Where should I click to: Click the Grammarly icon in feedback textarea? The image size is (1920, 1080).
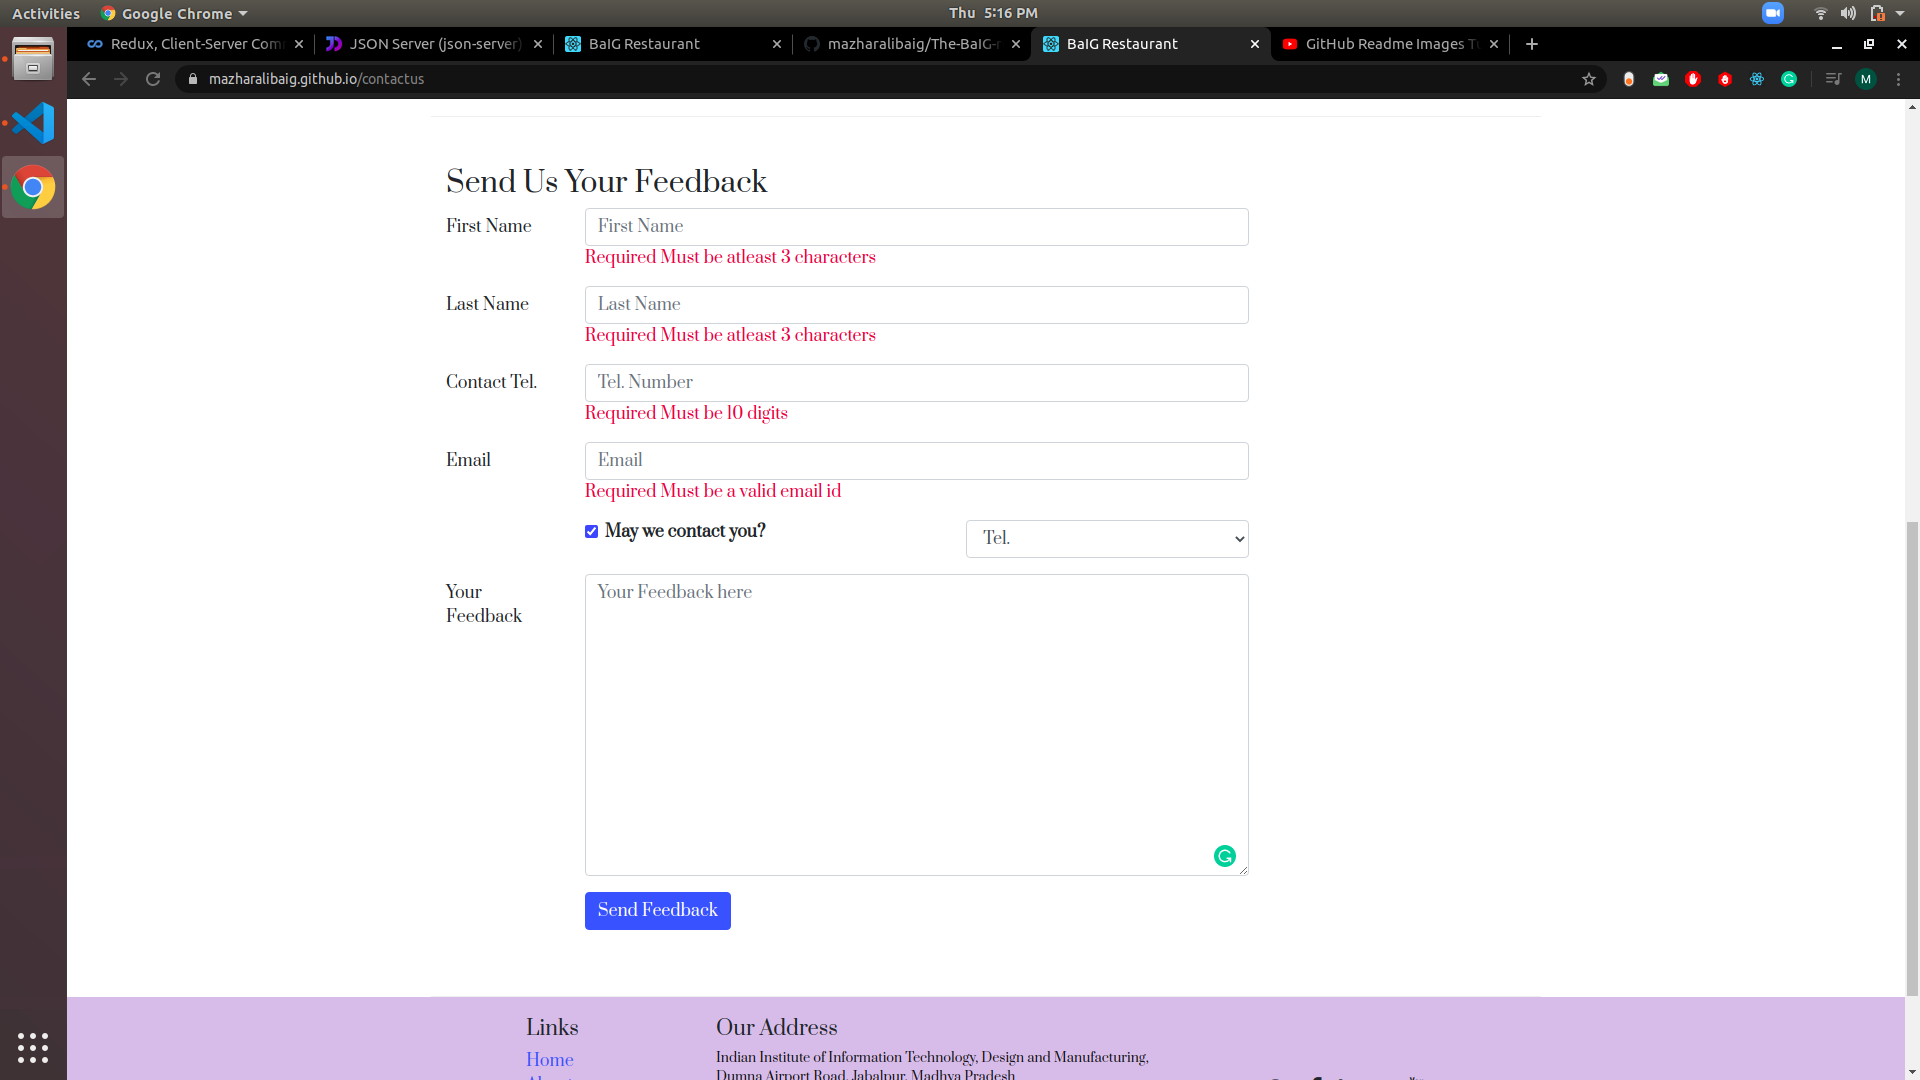click(x=1224, y=856)
